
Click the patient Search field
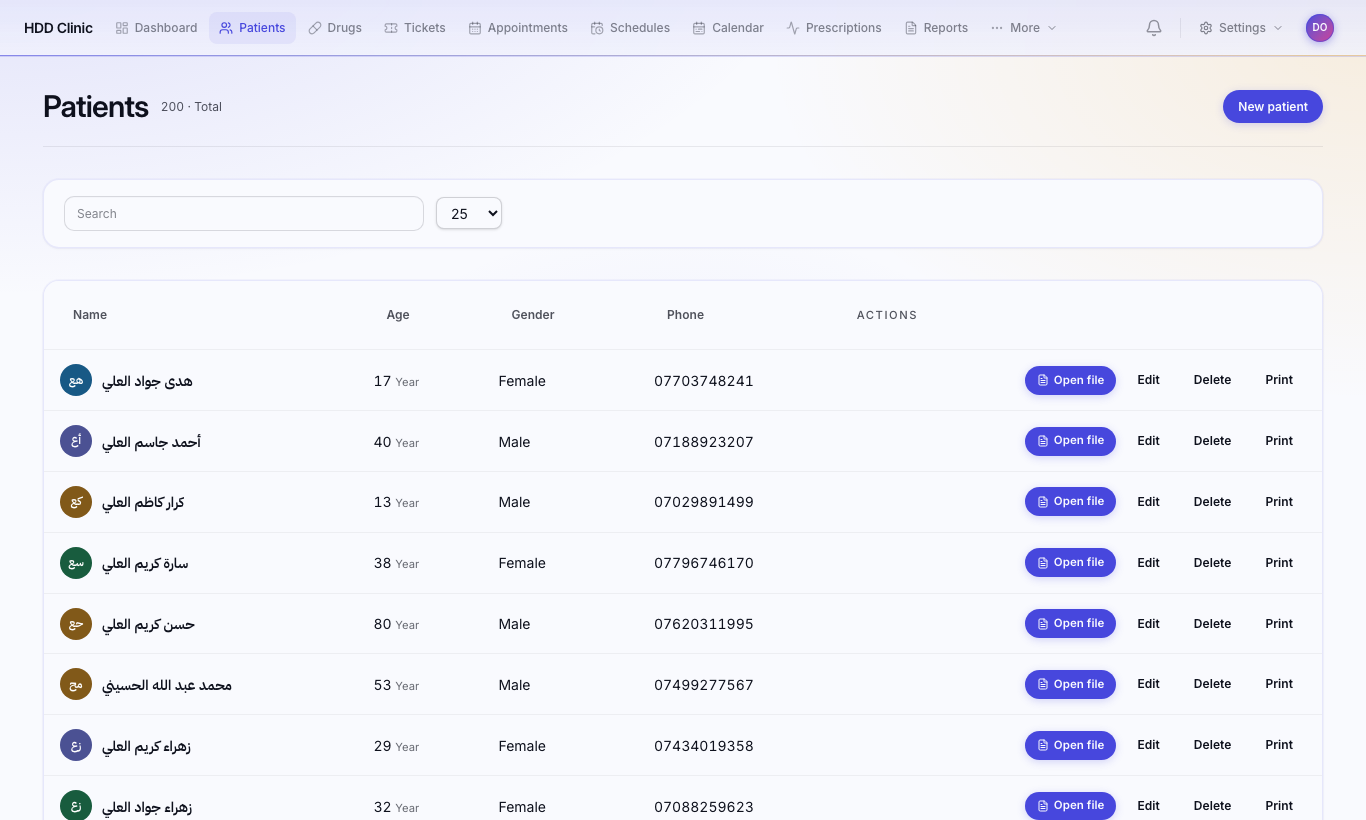pyautogui.click(x=244, y=213)
